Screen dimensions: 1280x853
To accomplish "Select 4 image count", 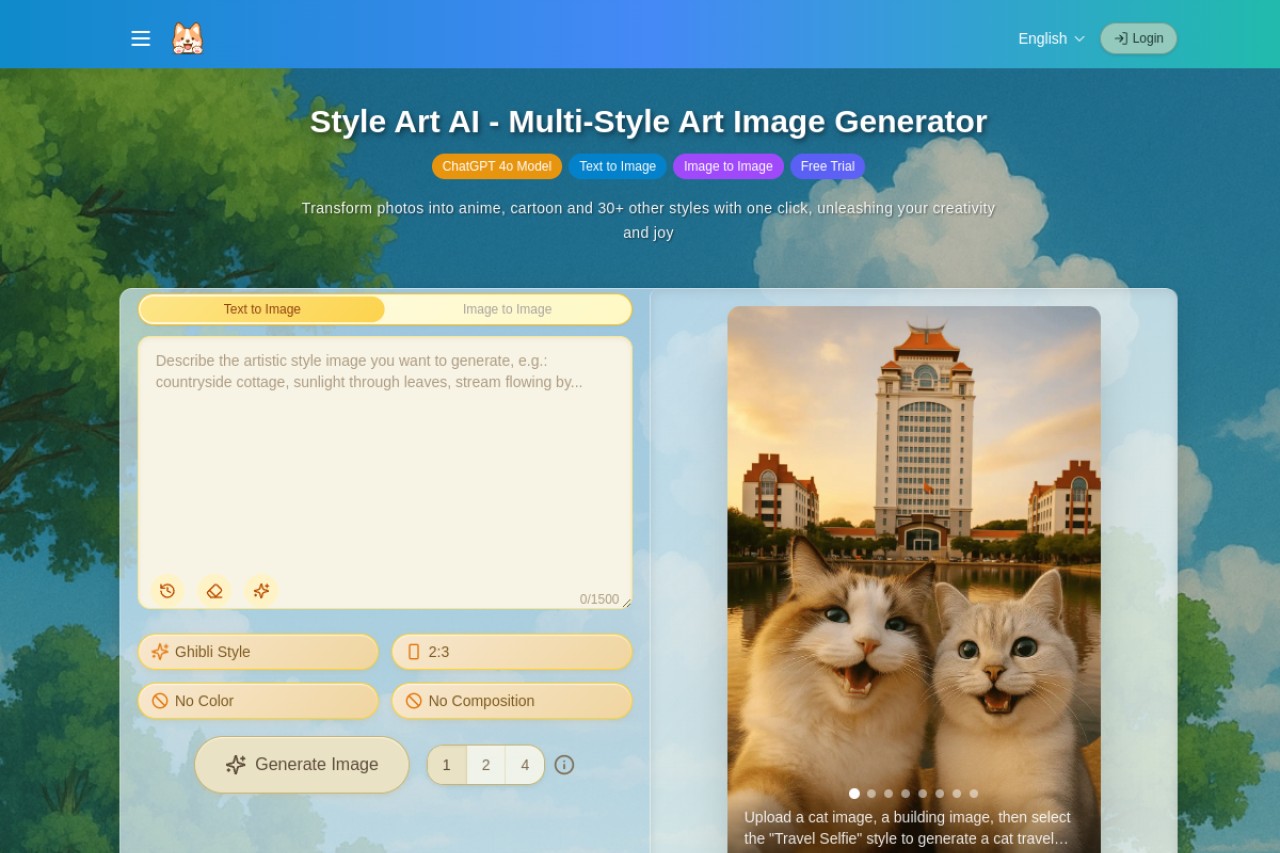I will tap(525, 765).
